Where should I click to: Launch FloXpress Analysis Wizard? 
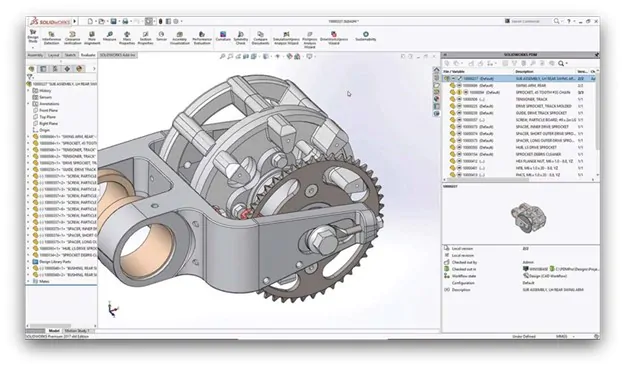(x=310, y=39)
